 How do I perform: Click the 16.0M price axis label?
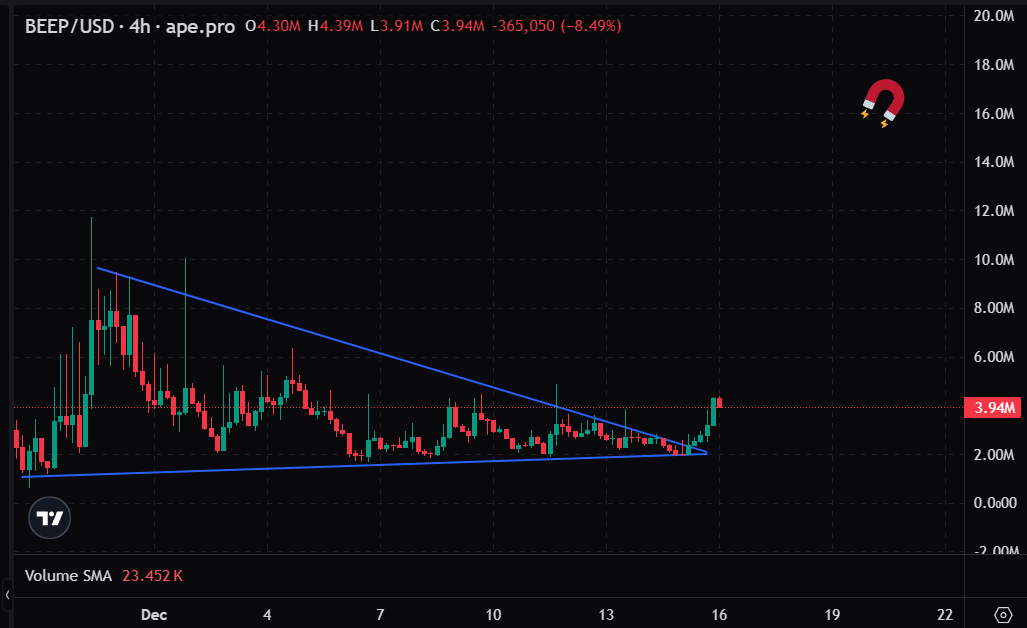pyautogui.click(x=994, y=114)
